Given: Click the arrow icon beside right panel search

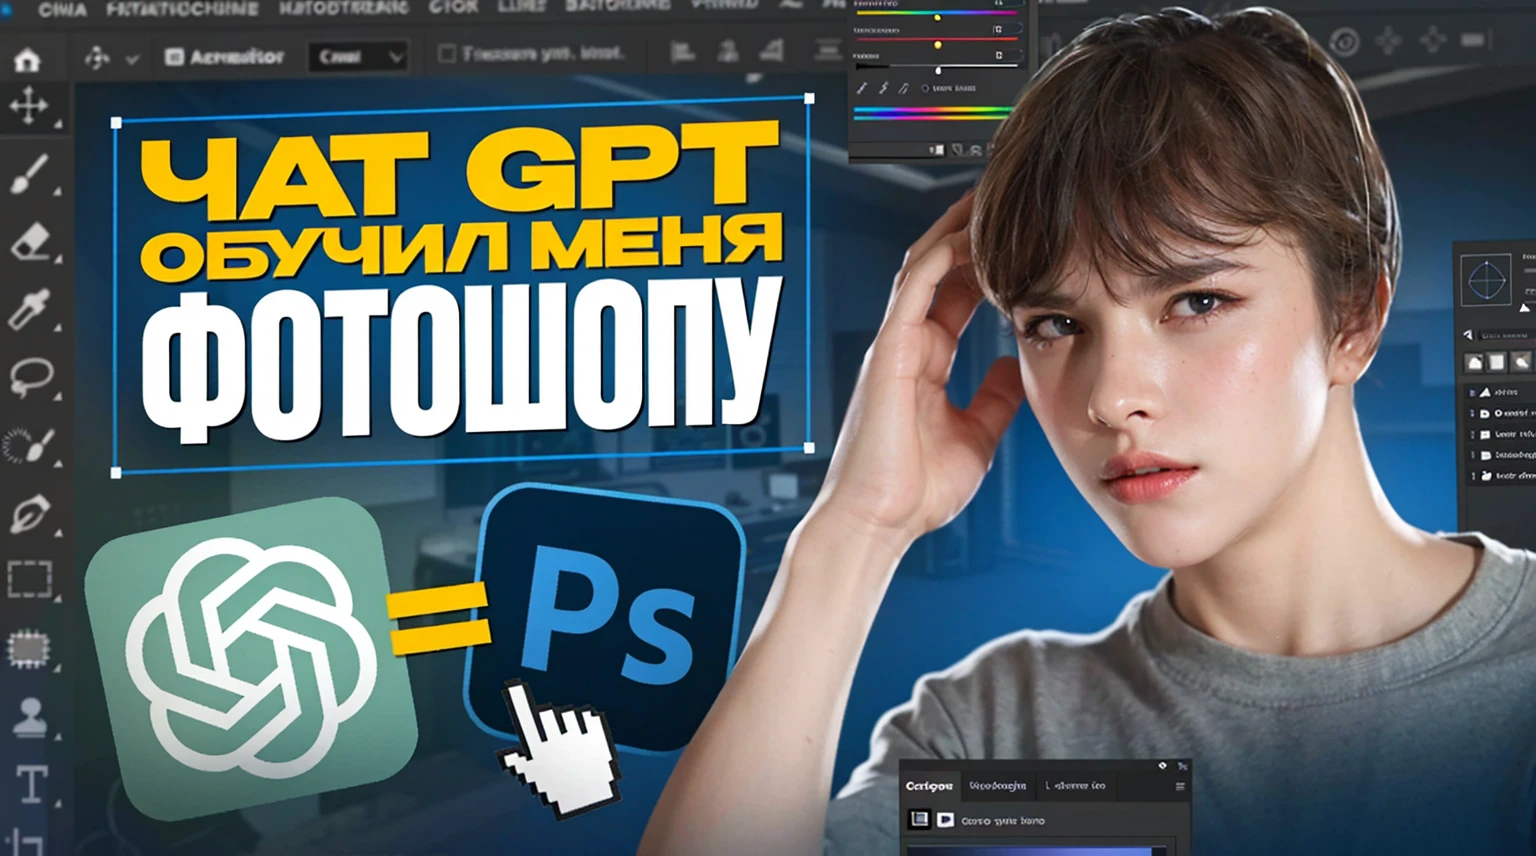Looking at the screenshot, I should [x=1468, y=335].
